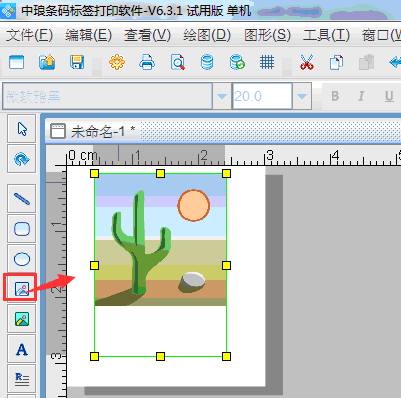Screen dimensions: 401x398
Task: Save the label with the floppy icon
Action: click(77, 62)
